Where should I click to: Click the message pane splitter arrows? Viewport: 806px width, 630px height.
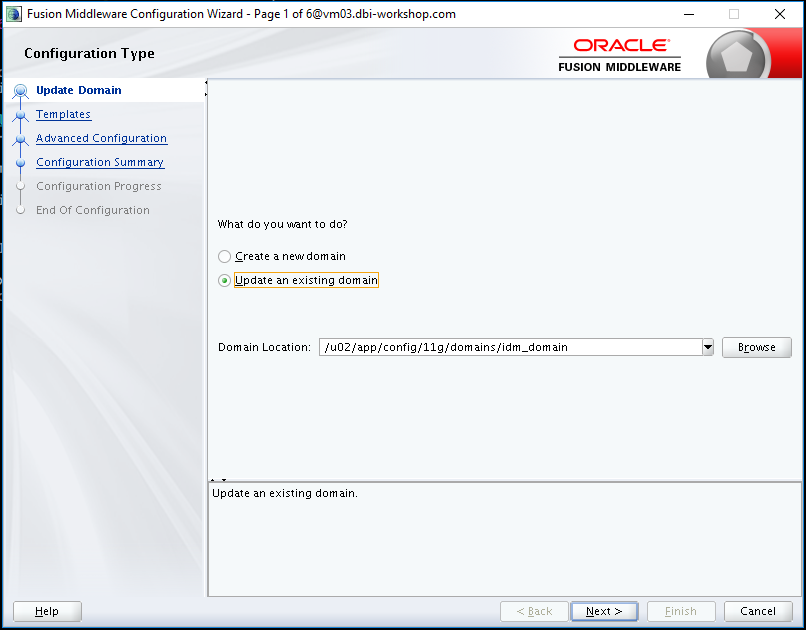pyautogui.click(x=218, y=480)
